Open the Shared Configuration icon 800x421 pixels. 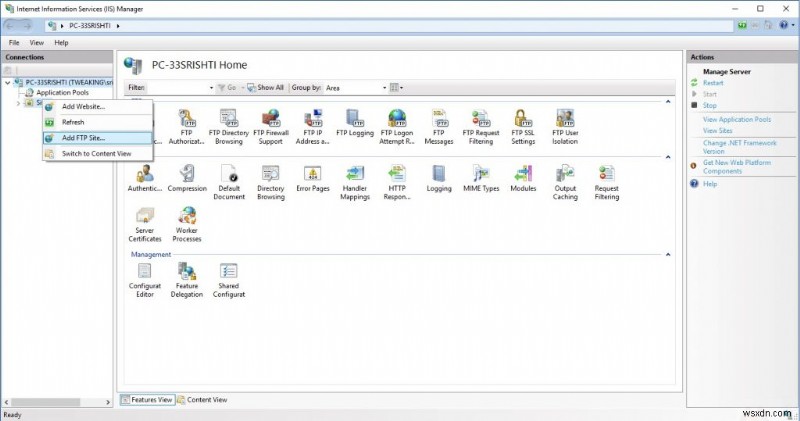click(229, 280)
